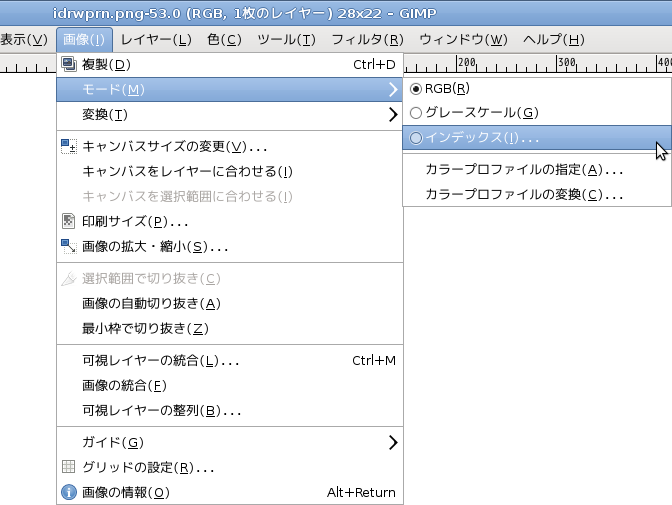
Task: Open the ヘルプ(H) menu
Action: click(x=554, y=39)
